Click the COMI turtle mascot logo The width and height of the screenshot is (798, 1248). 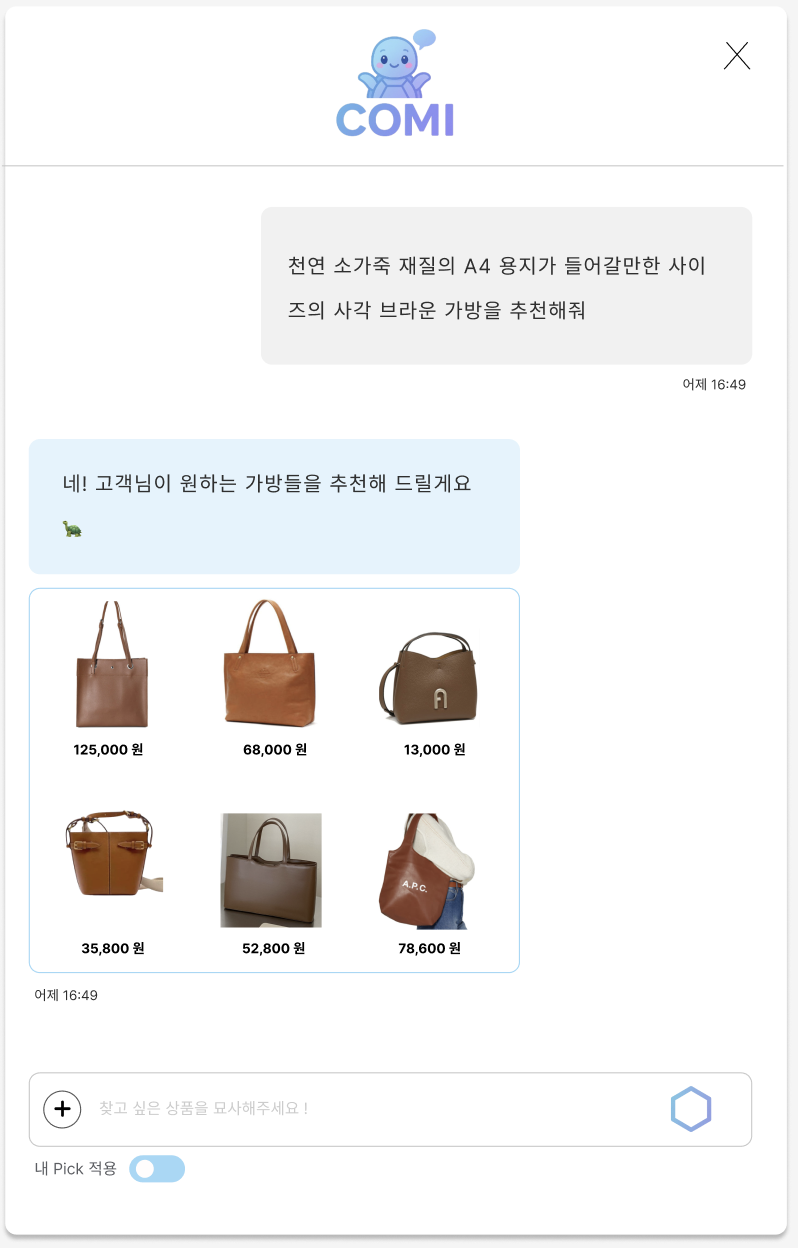click(396, 85)
